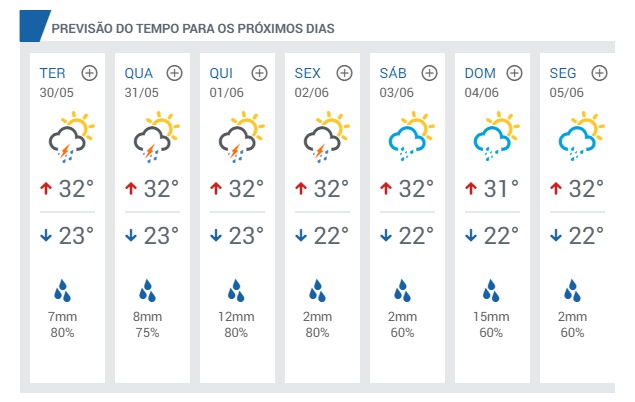Expand QUA 31/05 forecast plus icon
The height and width of the screenshot is (402, 635).
(175, 73)
